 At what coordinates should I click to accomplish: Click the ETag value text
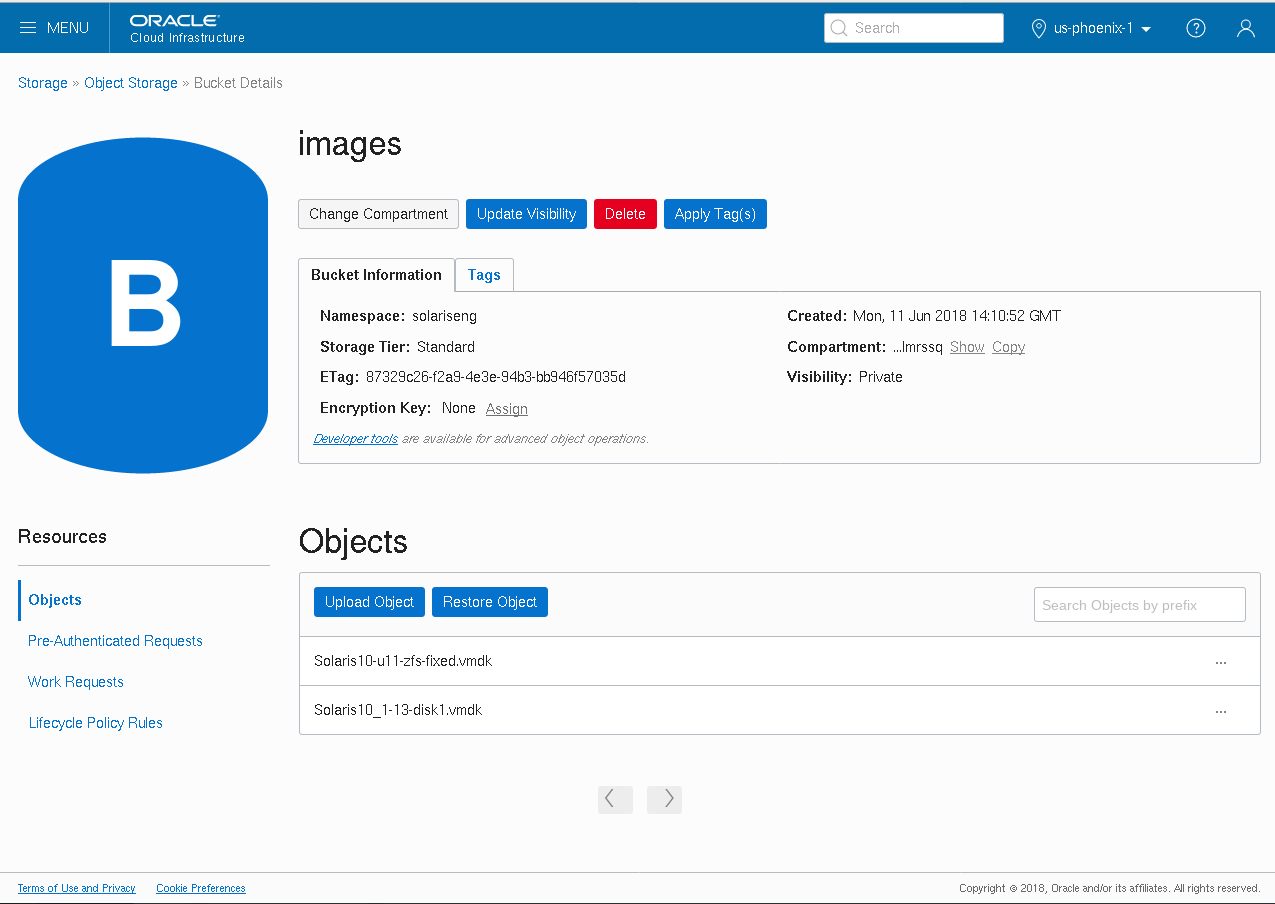pyautogui.click(x=496, y=377)
